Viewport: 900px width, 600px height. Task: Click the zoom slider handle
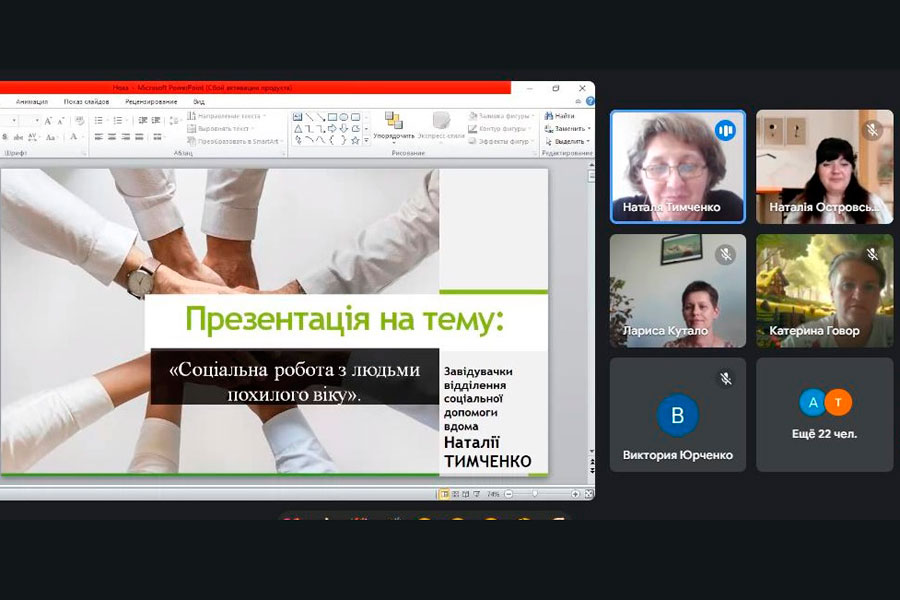[535, 494]
